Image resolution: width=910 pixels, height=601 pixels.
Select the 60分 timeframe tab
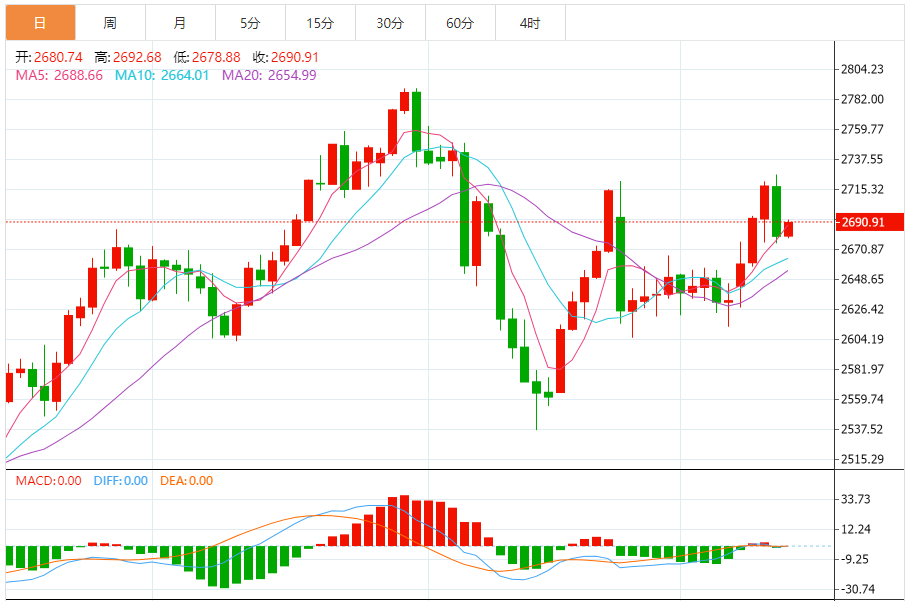coord(460,23)
